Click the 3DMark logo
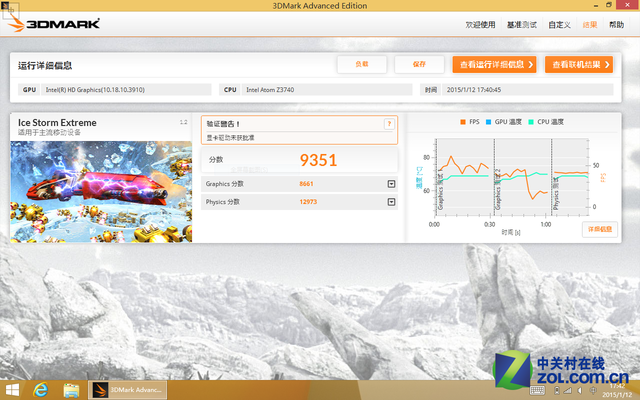This screenshot has height=400, width=640. click(54, 24)
